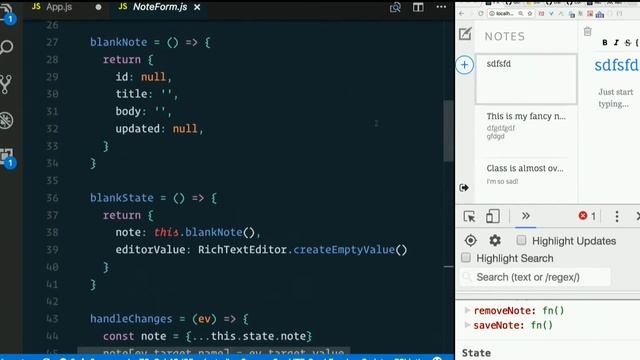Viewport: 640px width, 360px height.
Task: Split the editor with the split icon
Action: point(418,7)
